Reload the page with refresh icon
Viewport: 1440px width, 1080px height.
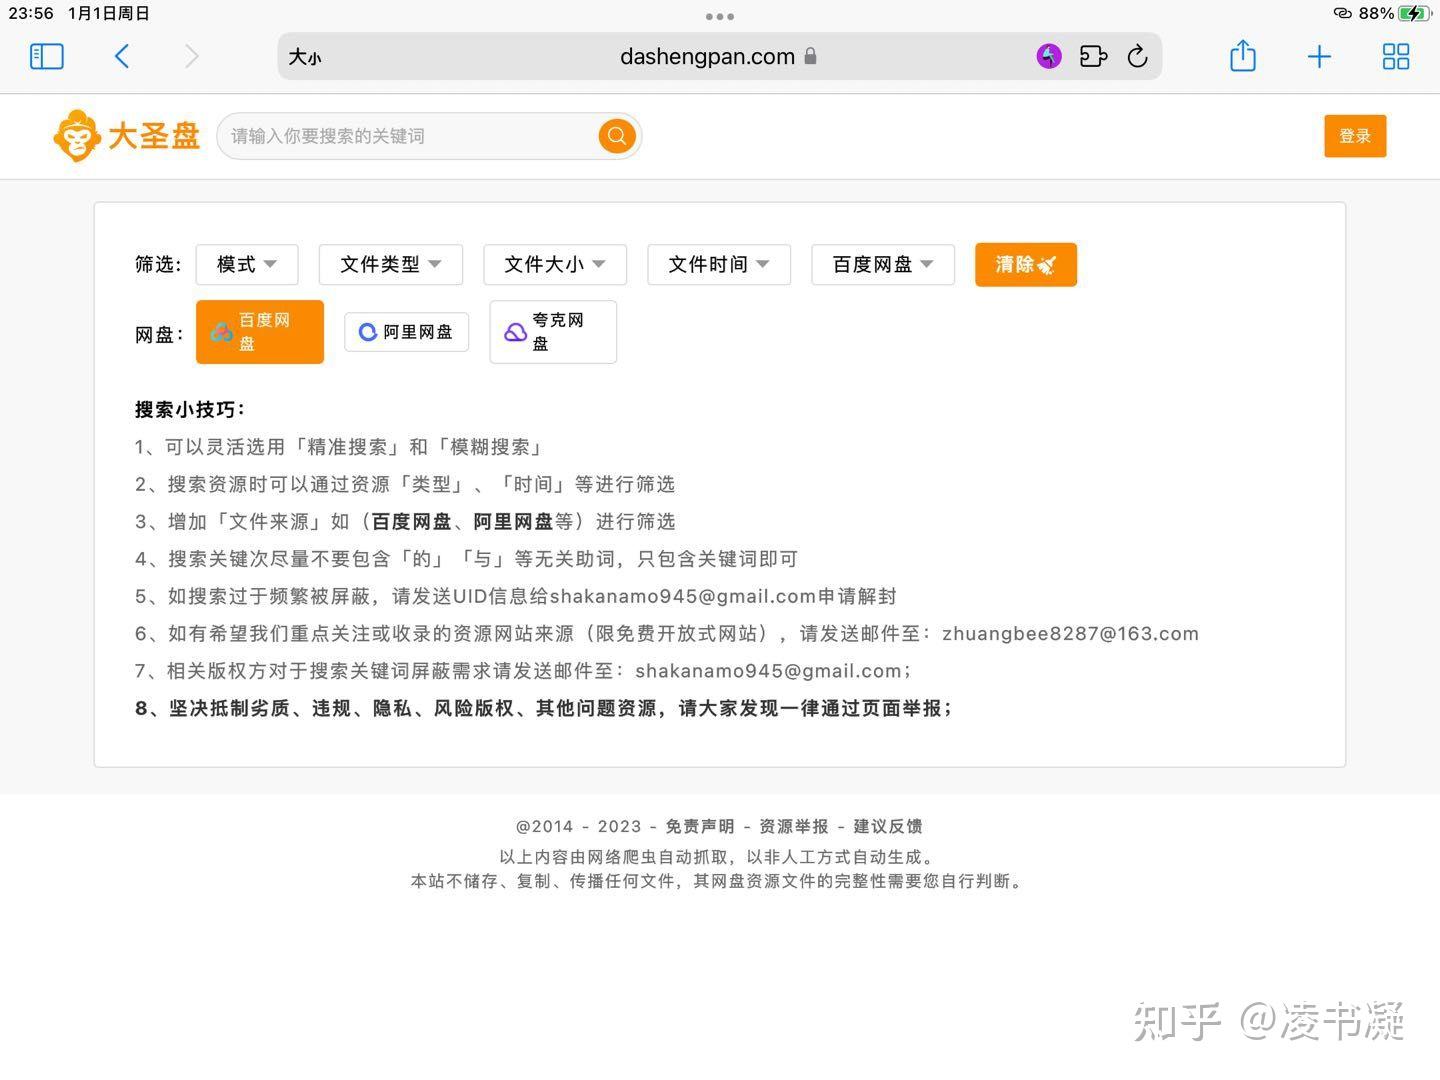(1137, 57)
